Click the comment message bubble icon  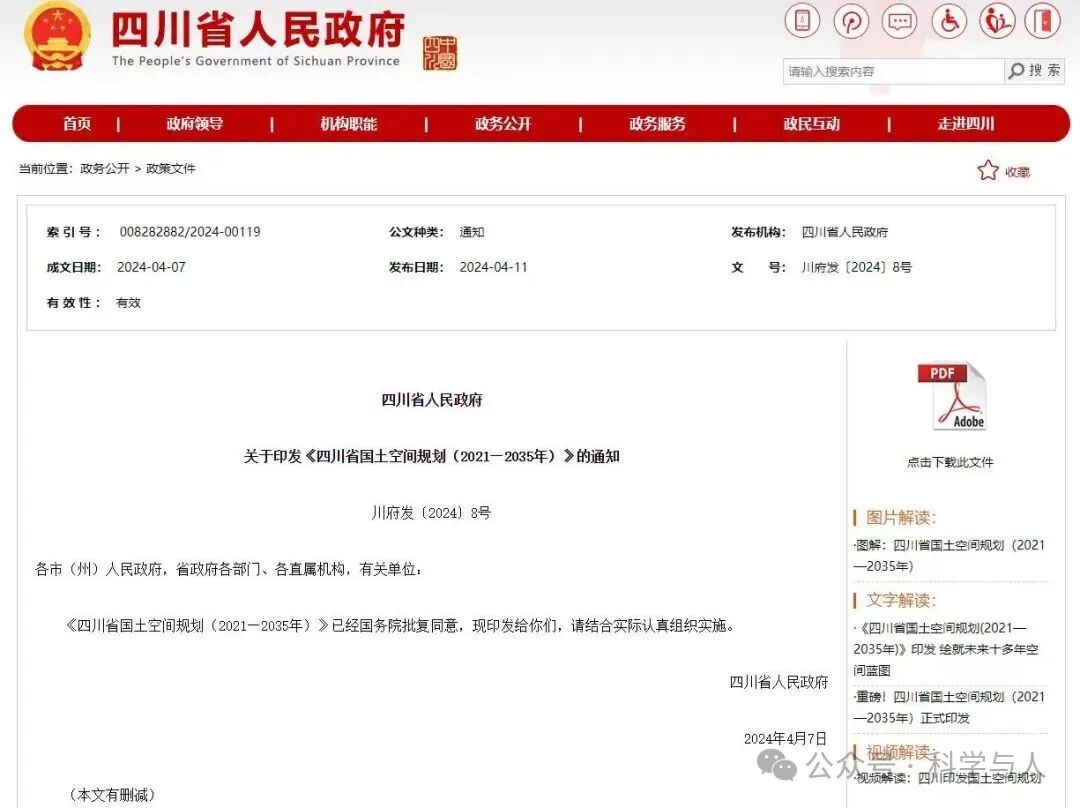coord(899,21)
